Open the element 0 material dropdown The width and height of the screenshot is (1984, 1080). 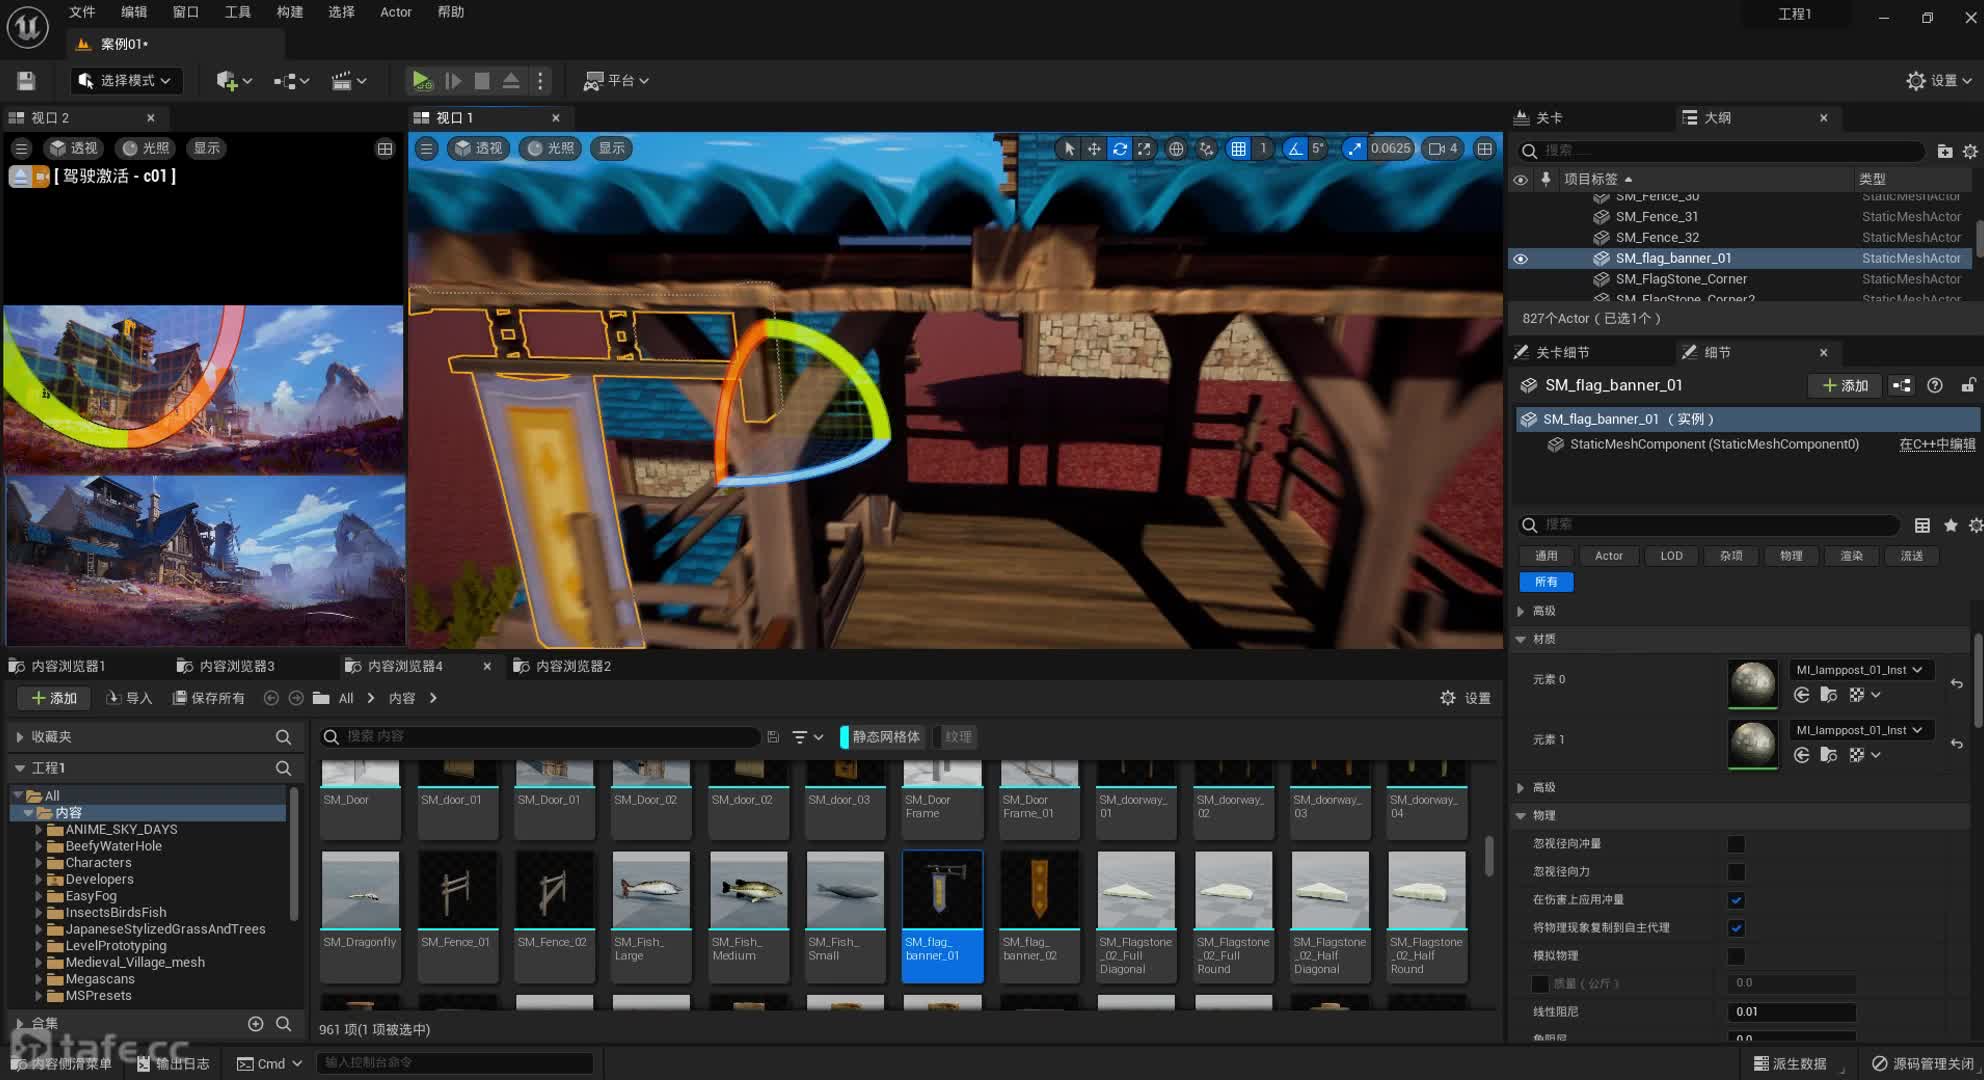pyautogui.click(x=1860, y=670)
